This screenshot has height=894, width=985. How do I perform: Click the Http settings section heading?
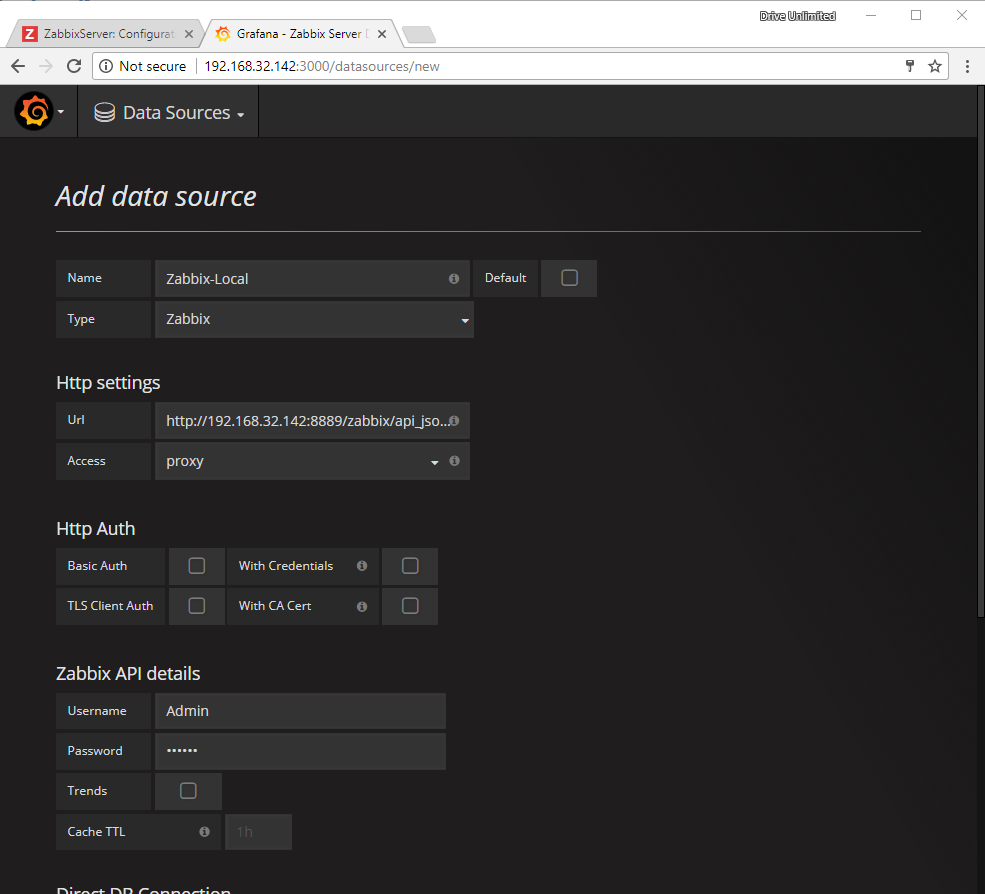click(108, 383)
